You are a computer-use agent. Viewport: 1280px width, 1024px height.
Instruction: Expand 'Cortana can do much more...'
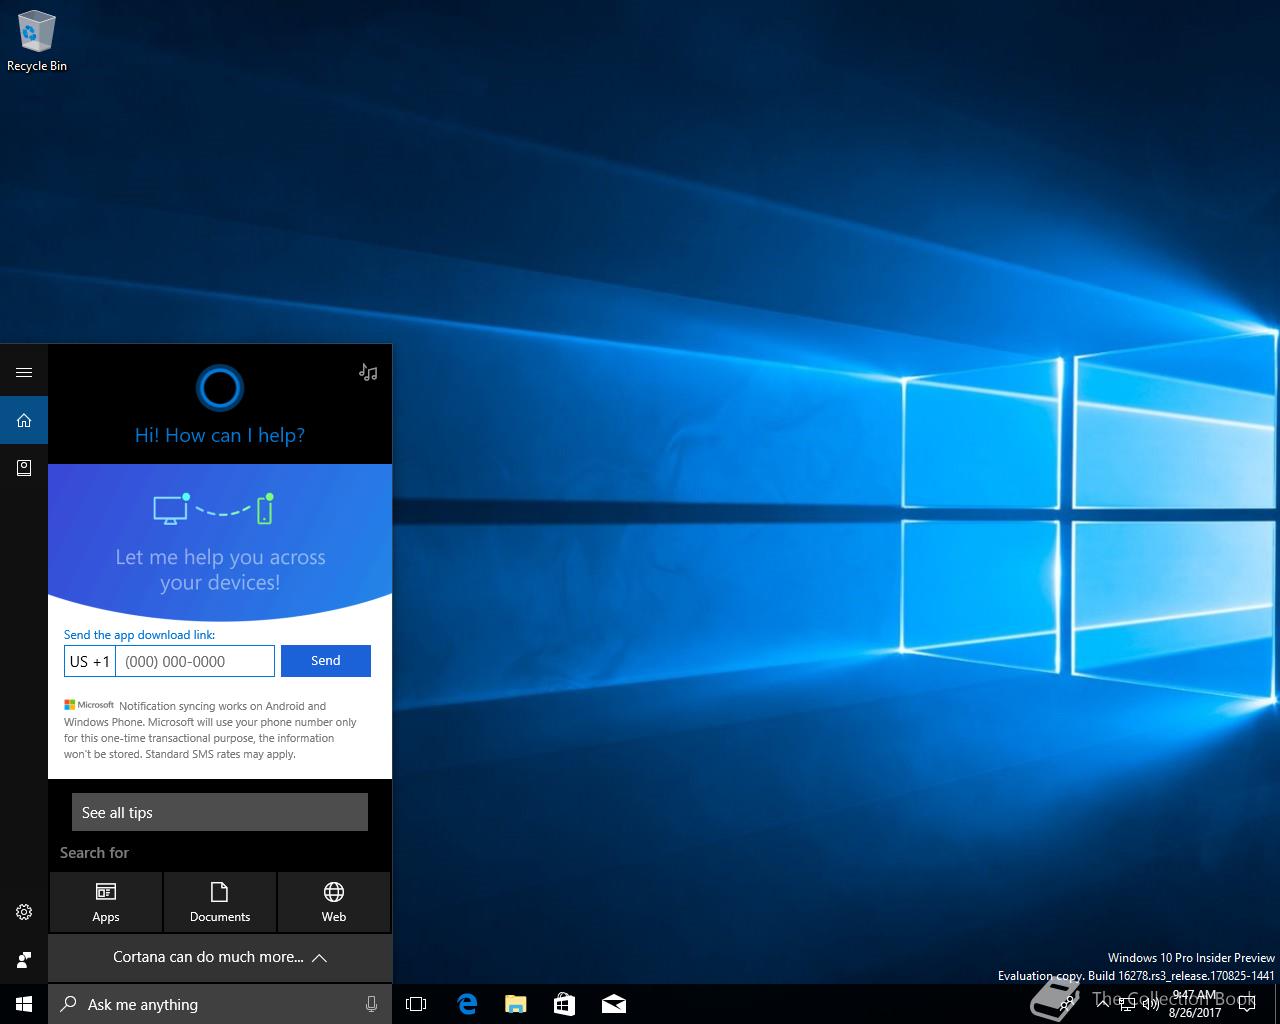click(220, 958)
